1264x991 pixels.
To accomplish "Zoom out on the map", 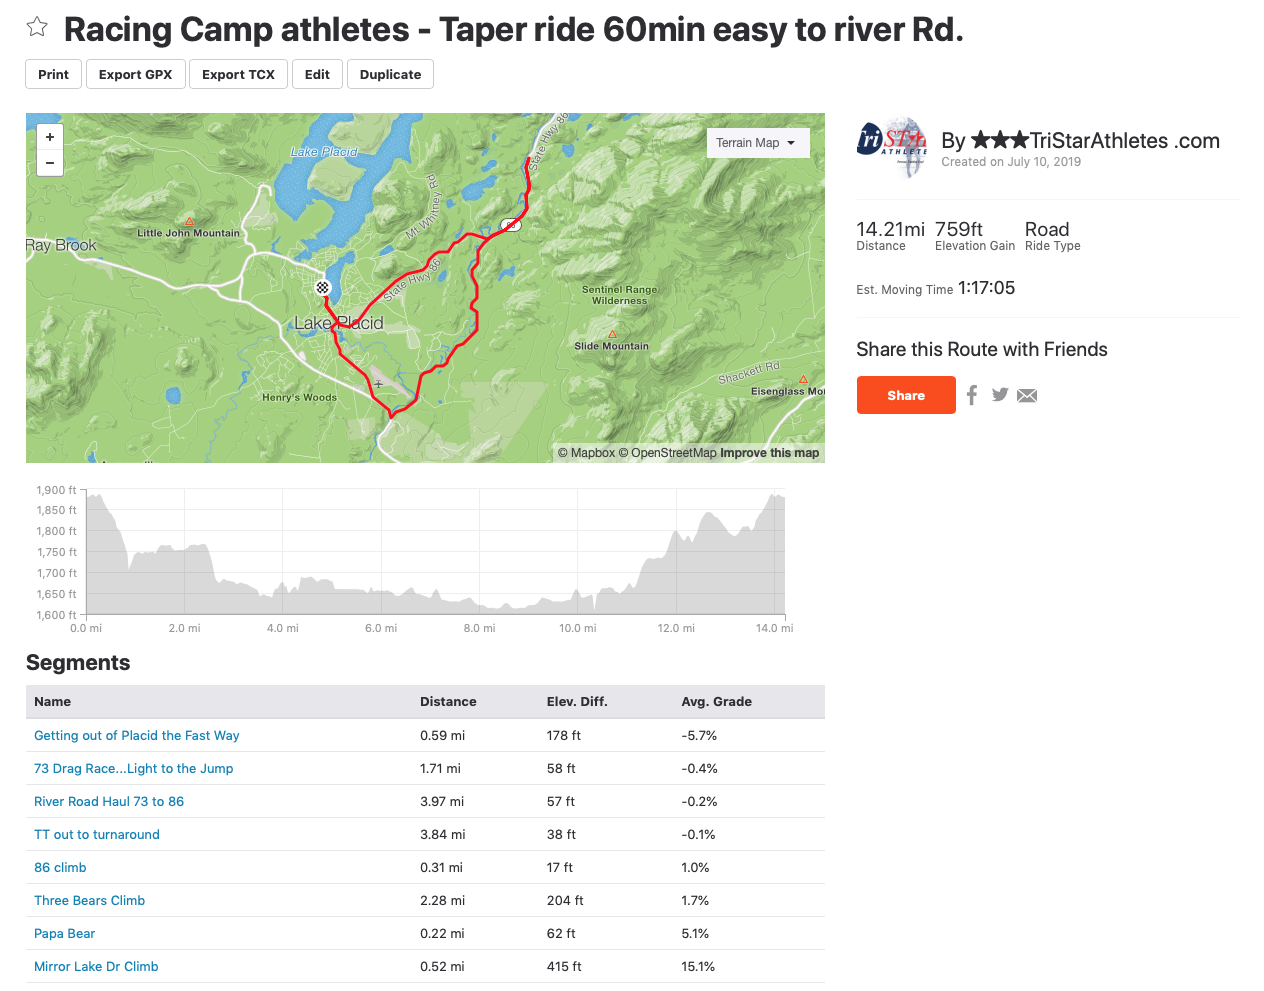I will click(50, 163).
